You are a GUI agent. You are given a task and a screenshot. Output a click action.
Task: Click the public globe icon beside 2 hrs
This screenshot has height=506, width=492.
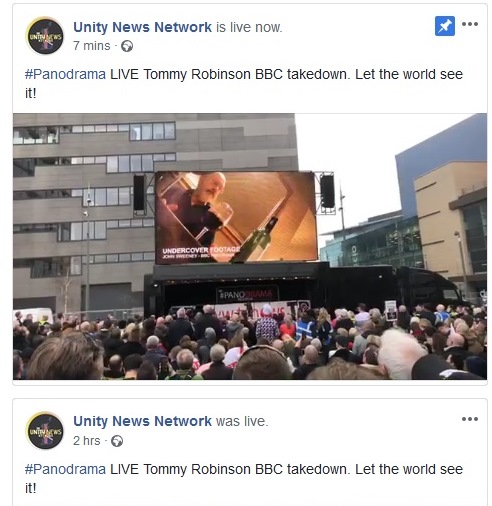pyautogui.click(x=117, y=441)
